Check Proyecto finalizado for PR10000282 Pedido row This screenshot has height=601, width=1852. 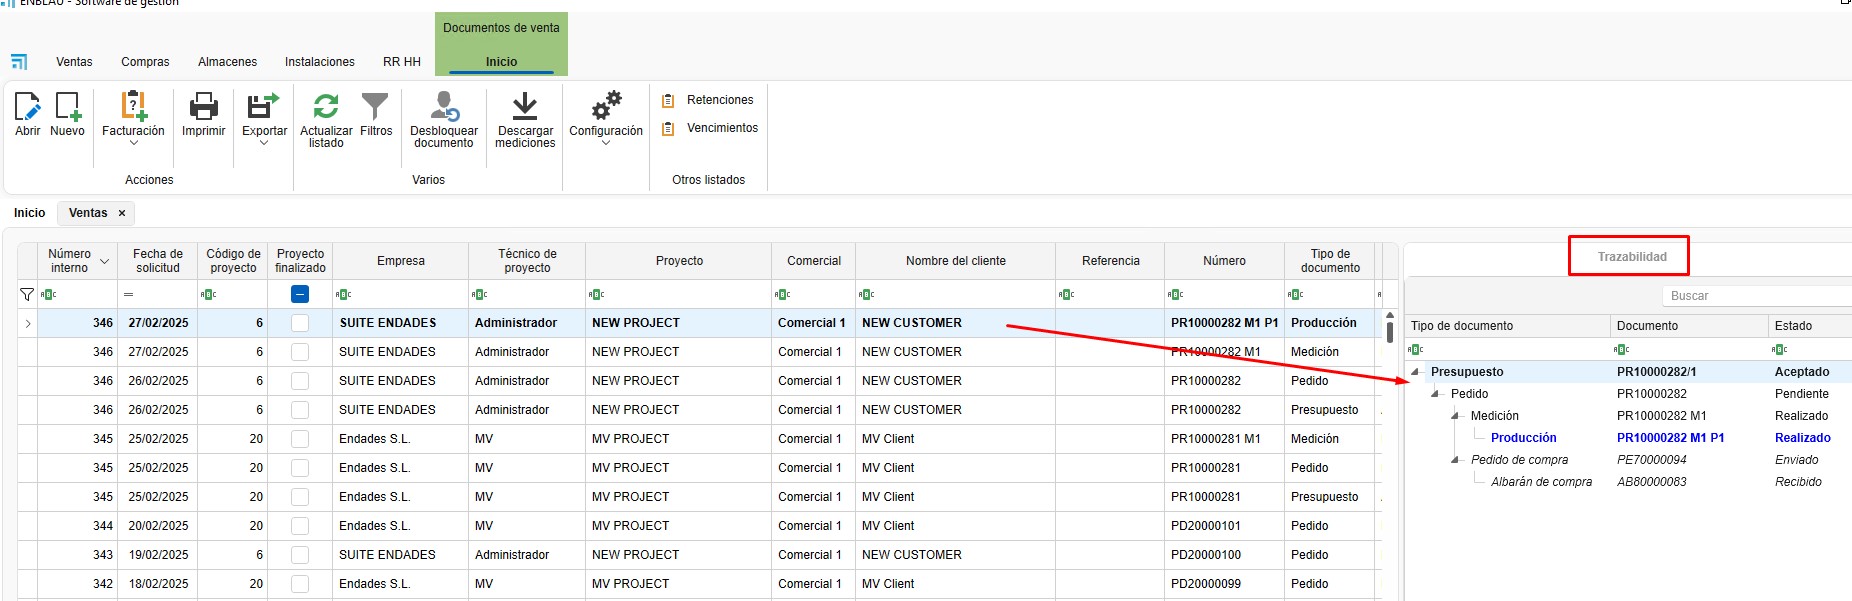300,381
